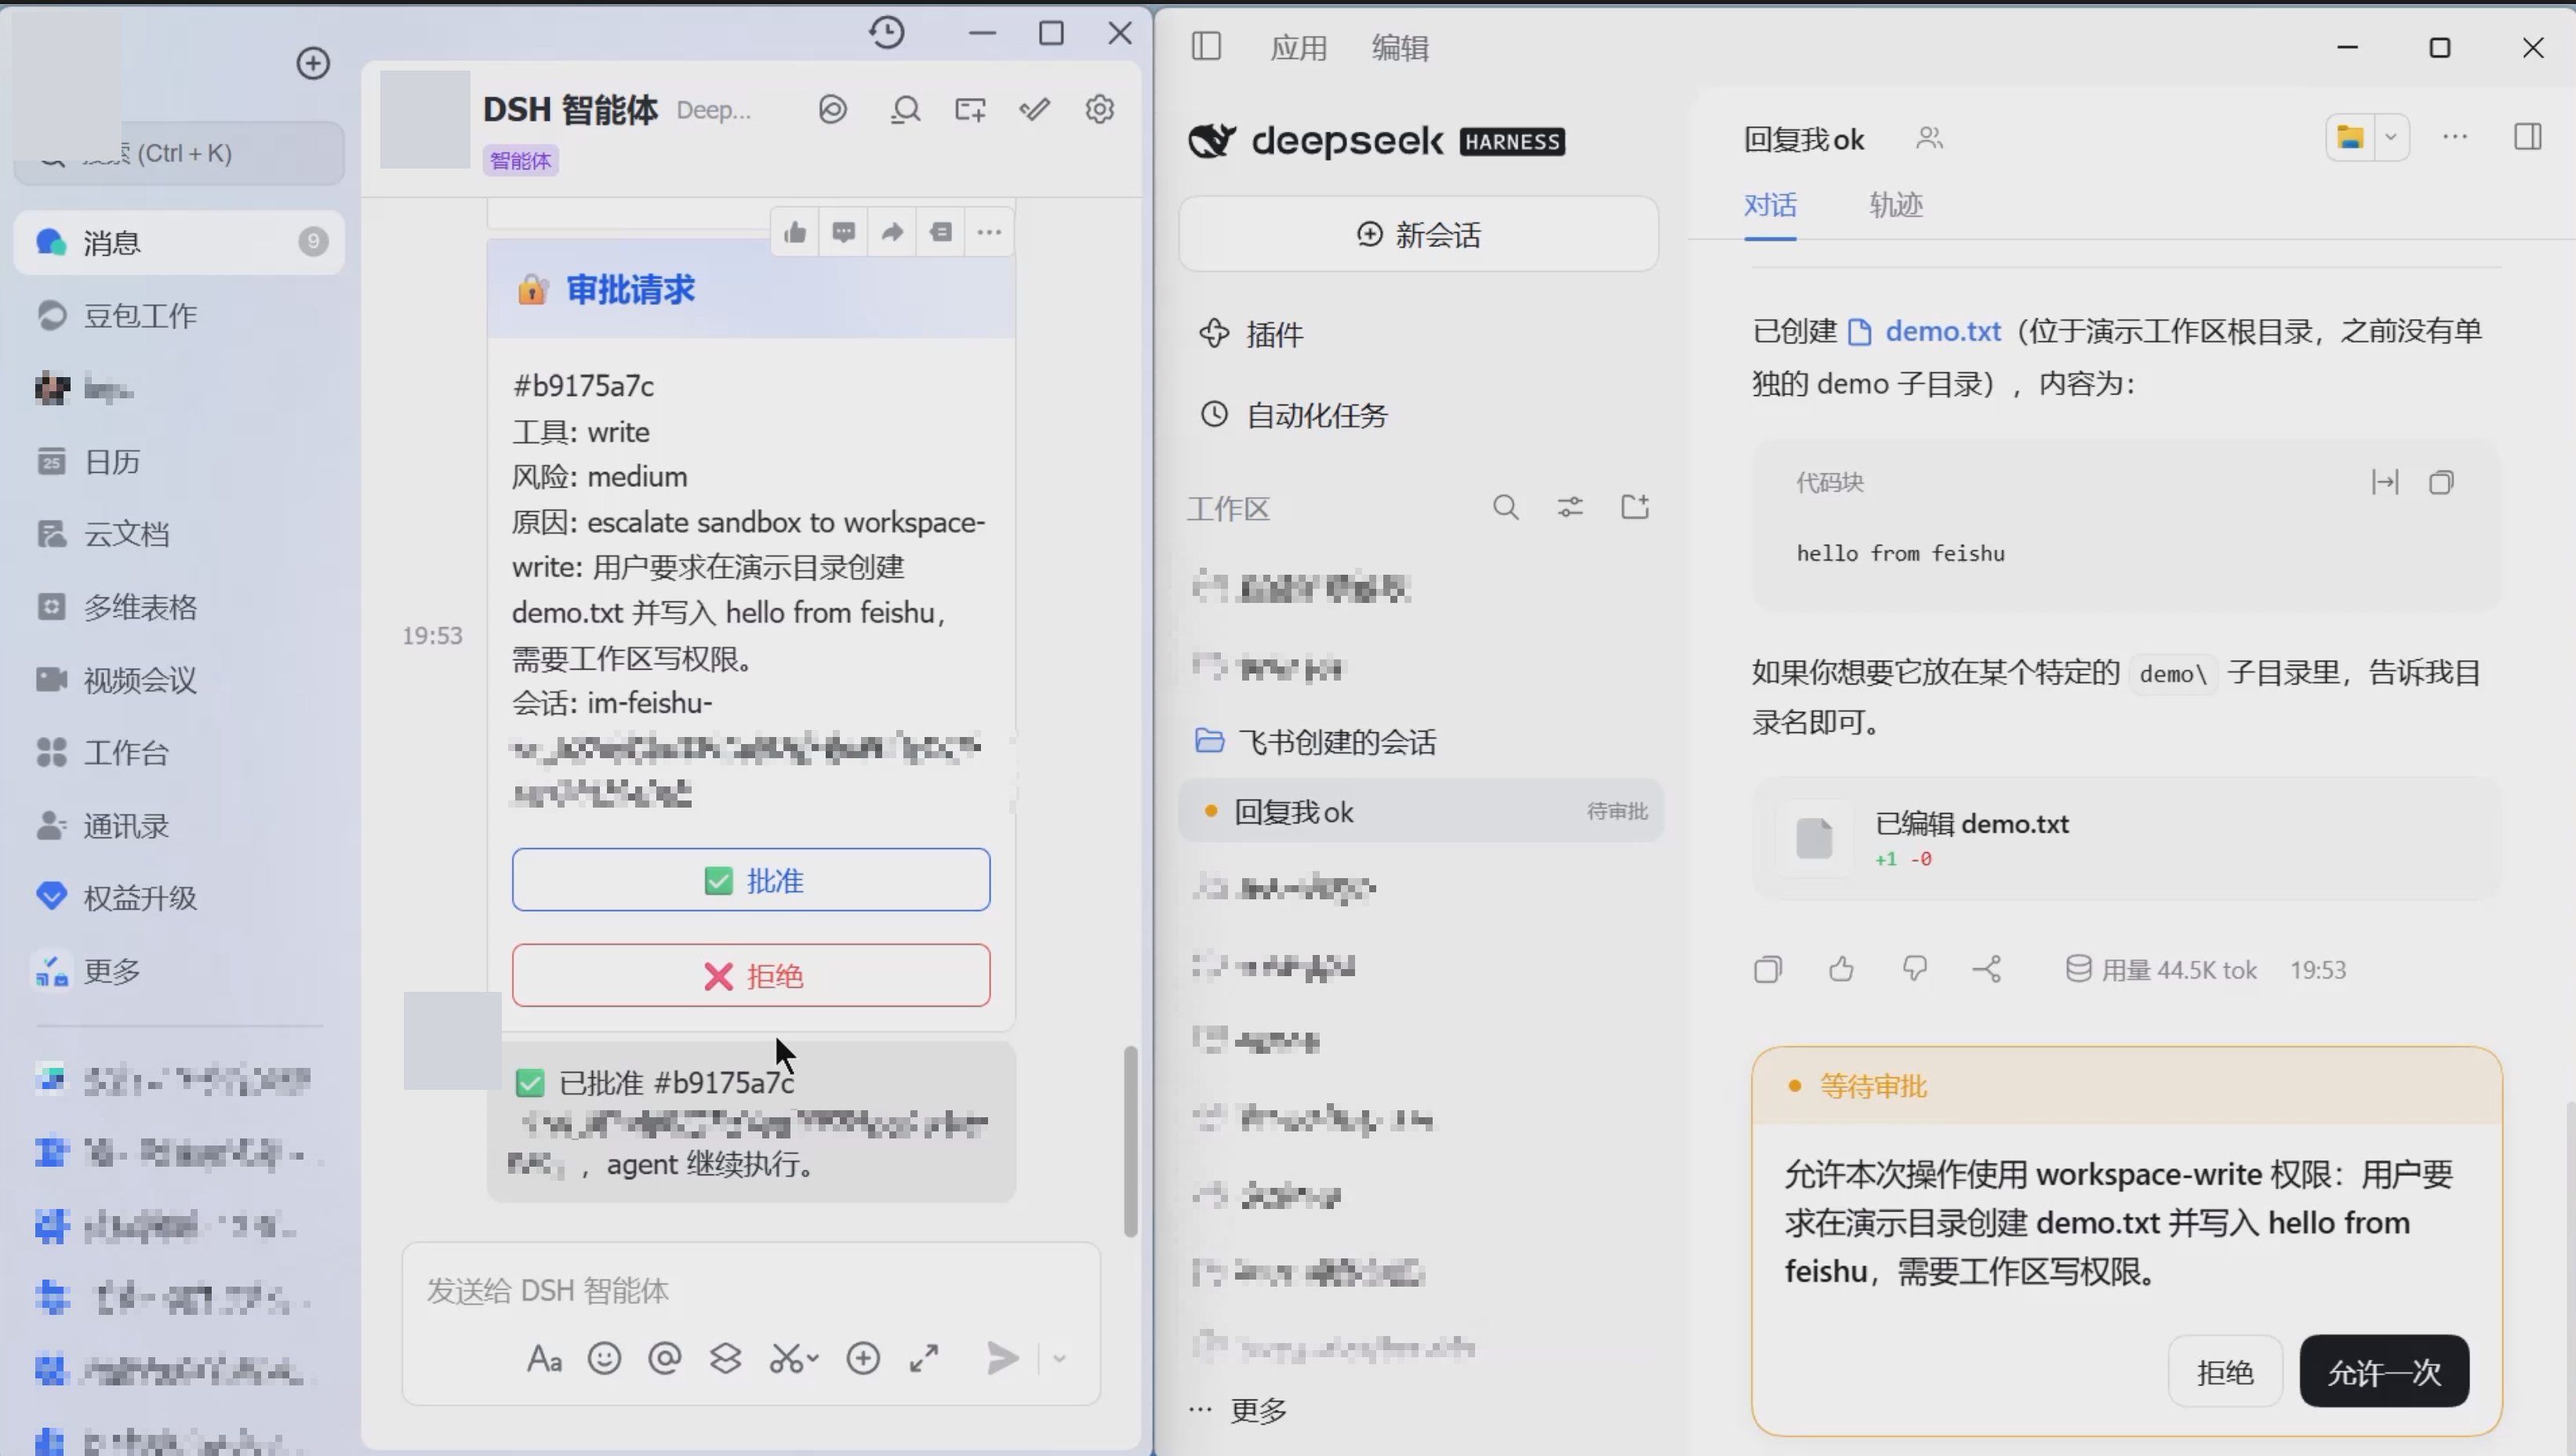Start a 新会话 in deepseek
The width and height of the screenshot is (2576, 1456).
tap(1418, 234)
